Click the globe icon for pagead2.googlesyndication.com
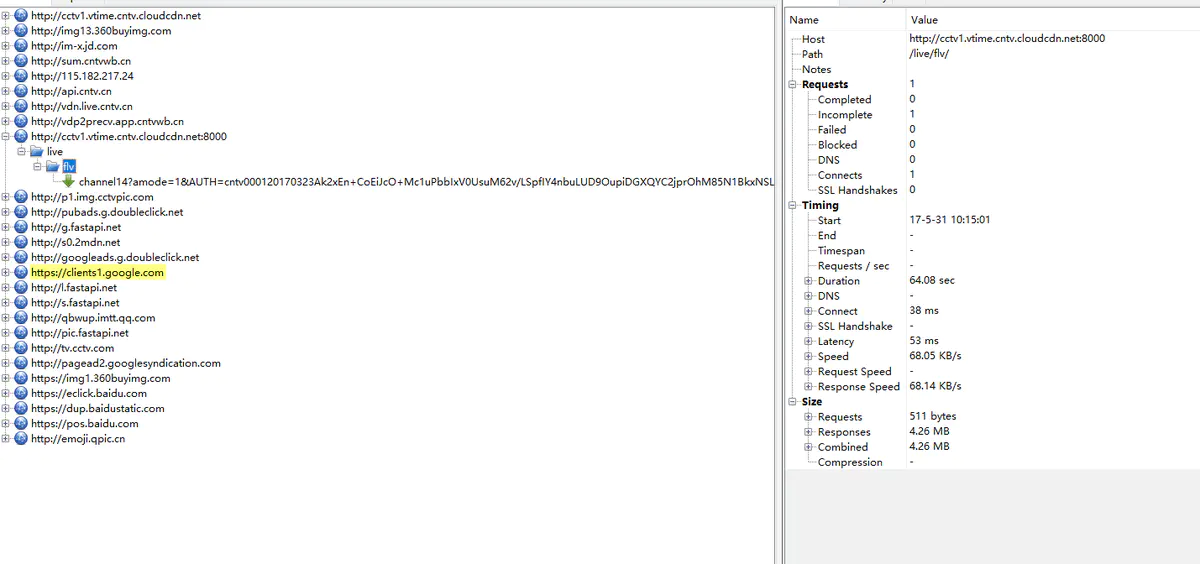Viewport: 1200px width, 564px height. (21, 363)
